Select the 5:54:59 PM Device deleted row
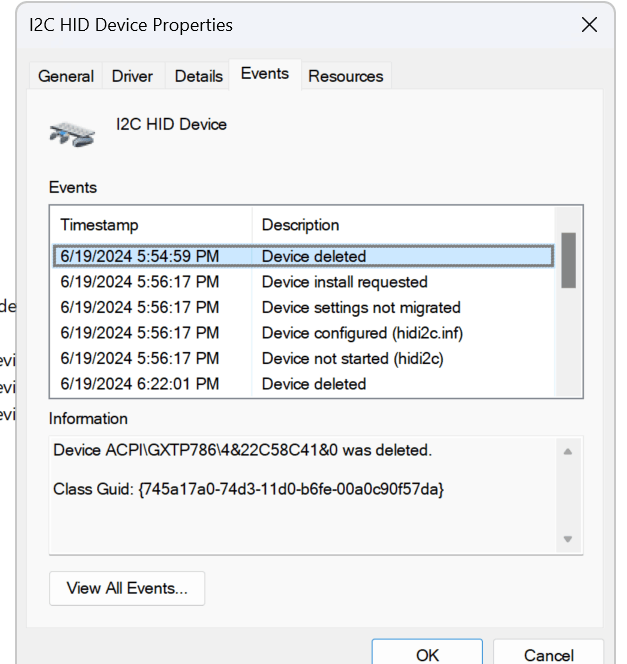627x664 pixels. 303,256
